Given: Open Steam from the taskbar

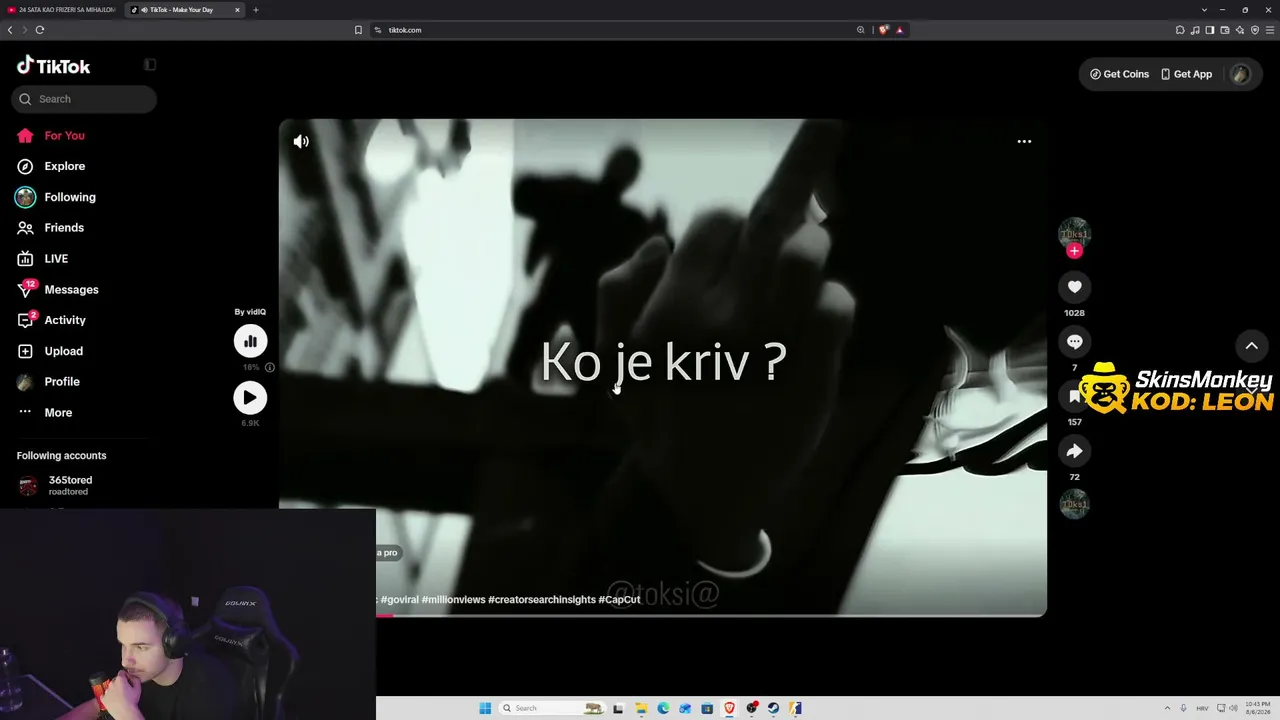Looking at the screenshot, I should 773,708.
